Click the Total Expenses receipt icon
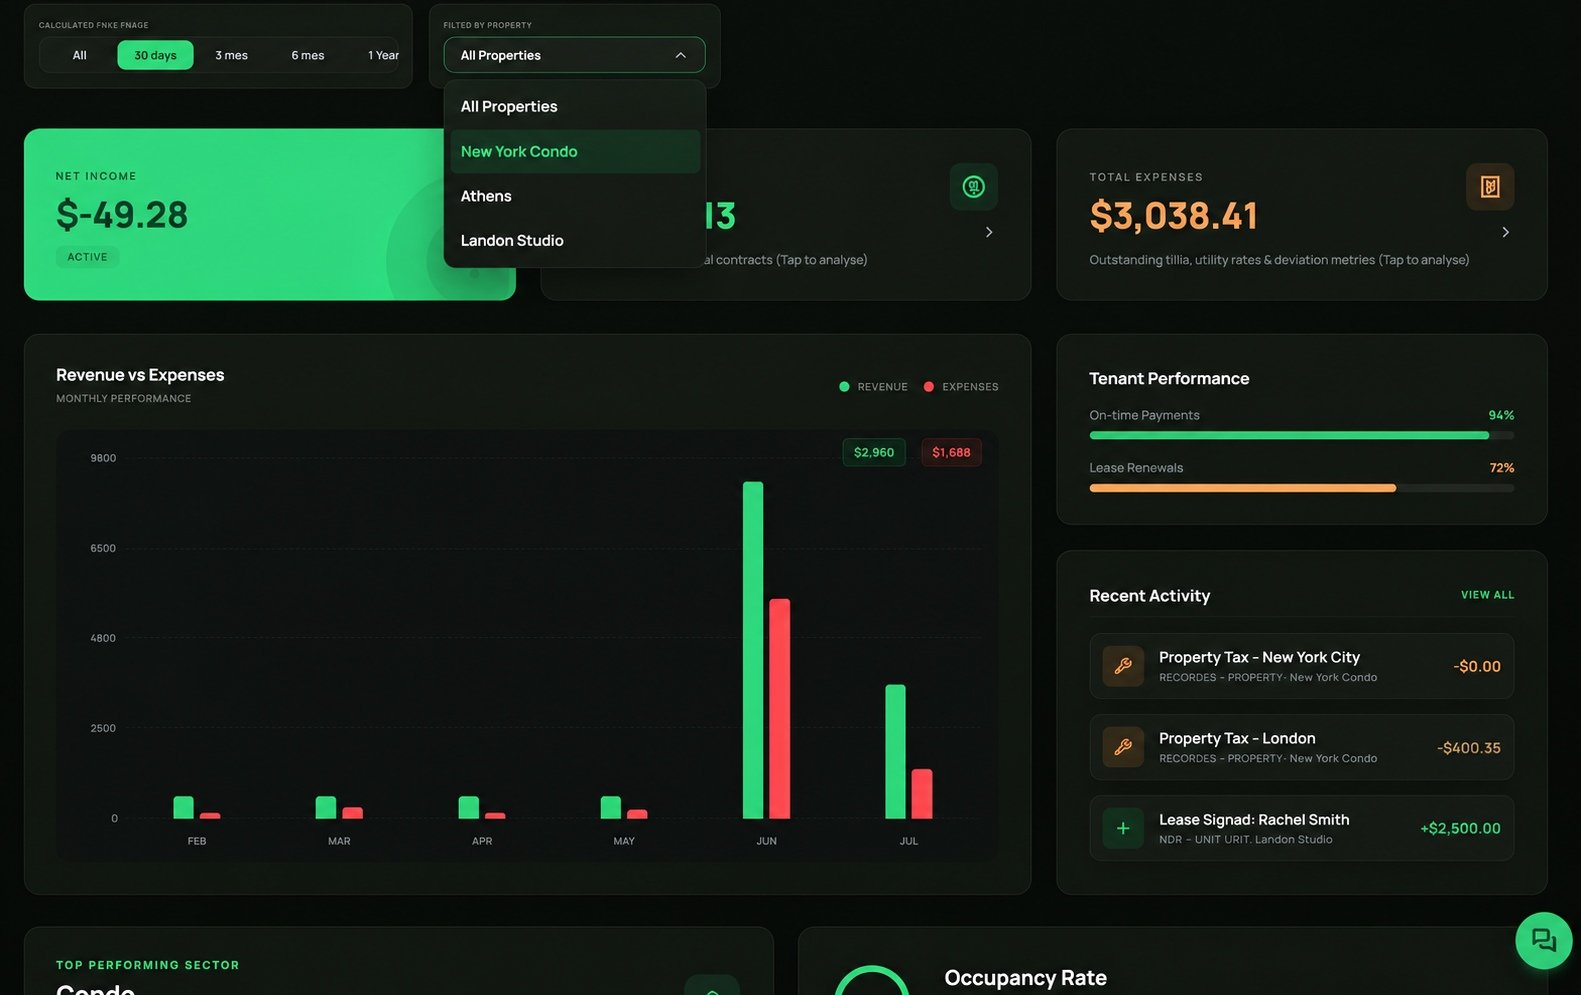The width and height of the screenshot is (1581, 995). [1490, 187]
